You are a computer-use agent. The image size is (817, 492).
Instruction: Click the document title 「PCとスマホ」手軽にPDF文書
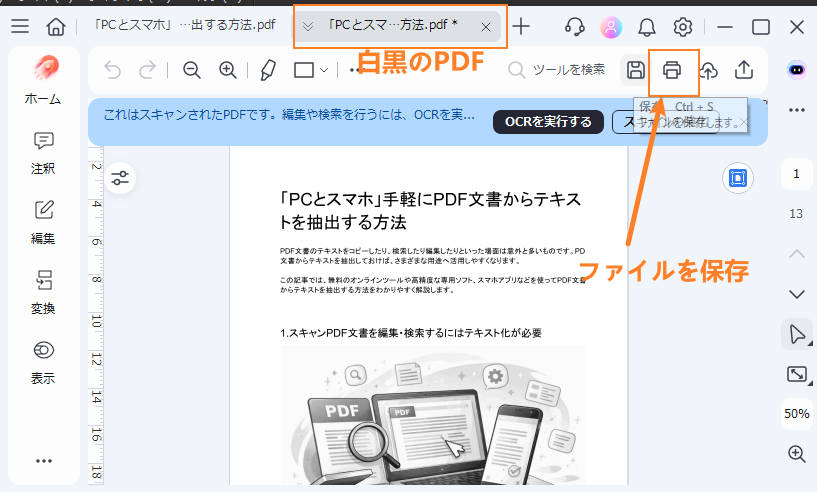430,211
